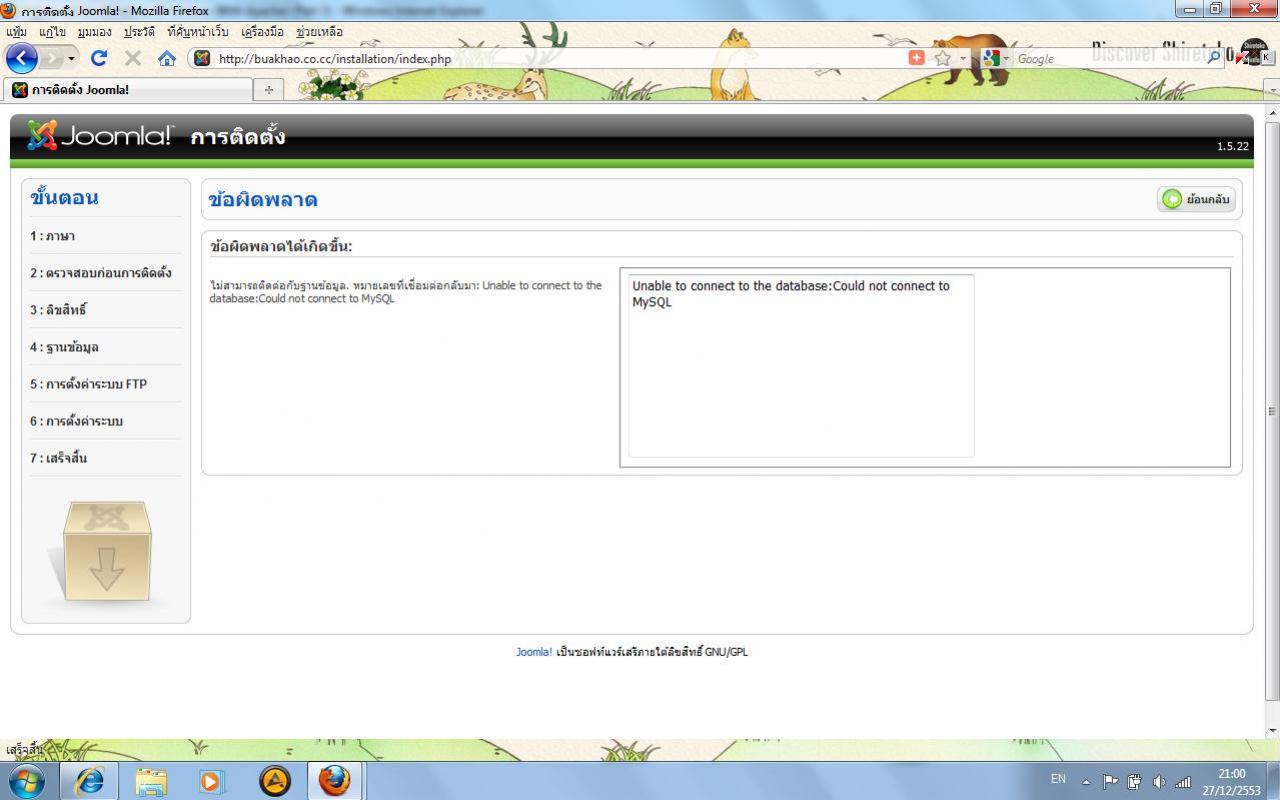1280x800 pixels.
Task: Open the แก้ไข (Edit) menu
Action: point(52,32)
